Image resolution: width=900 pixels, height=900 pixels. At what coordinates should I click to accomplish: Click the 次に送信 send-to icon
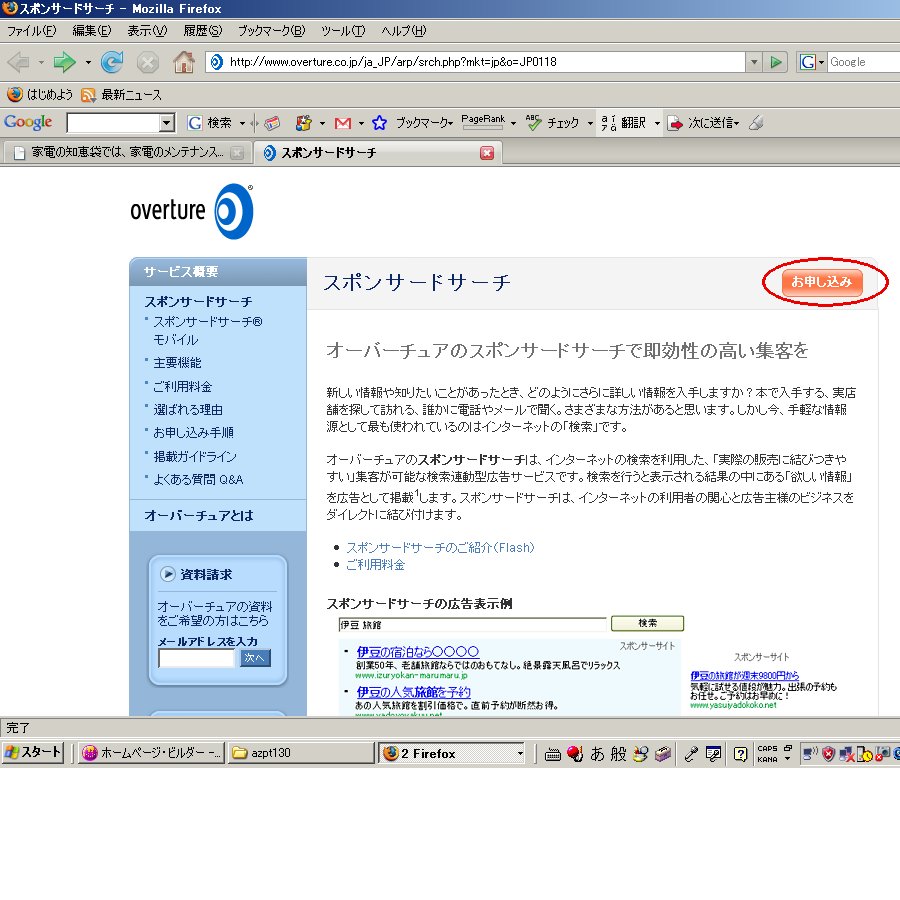676,123
